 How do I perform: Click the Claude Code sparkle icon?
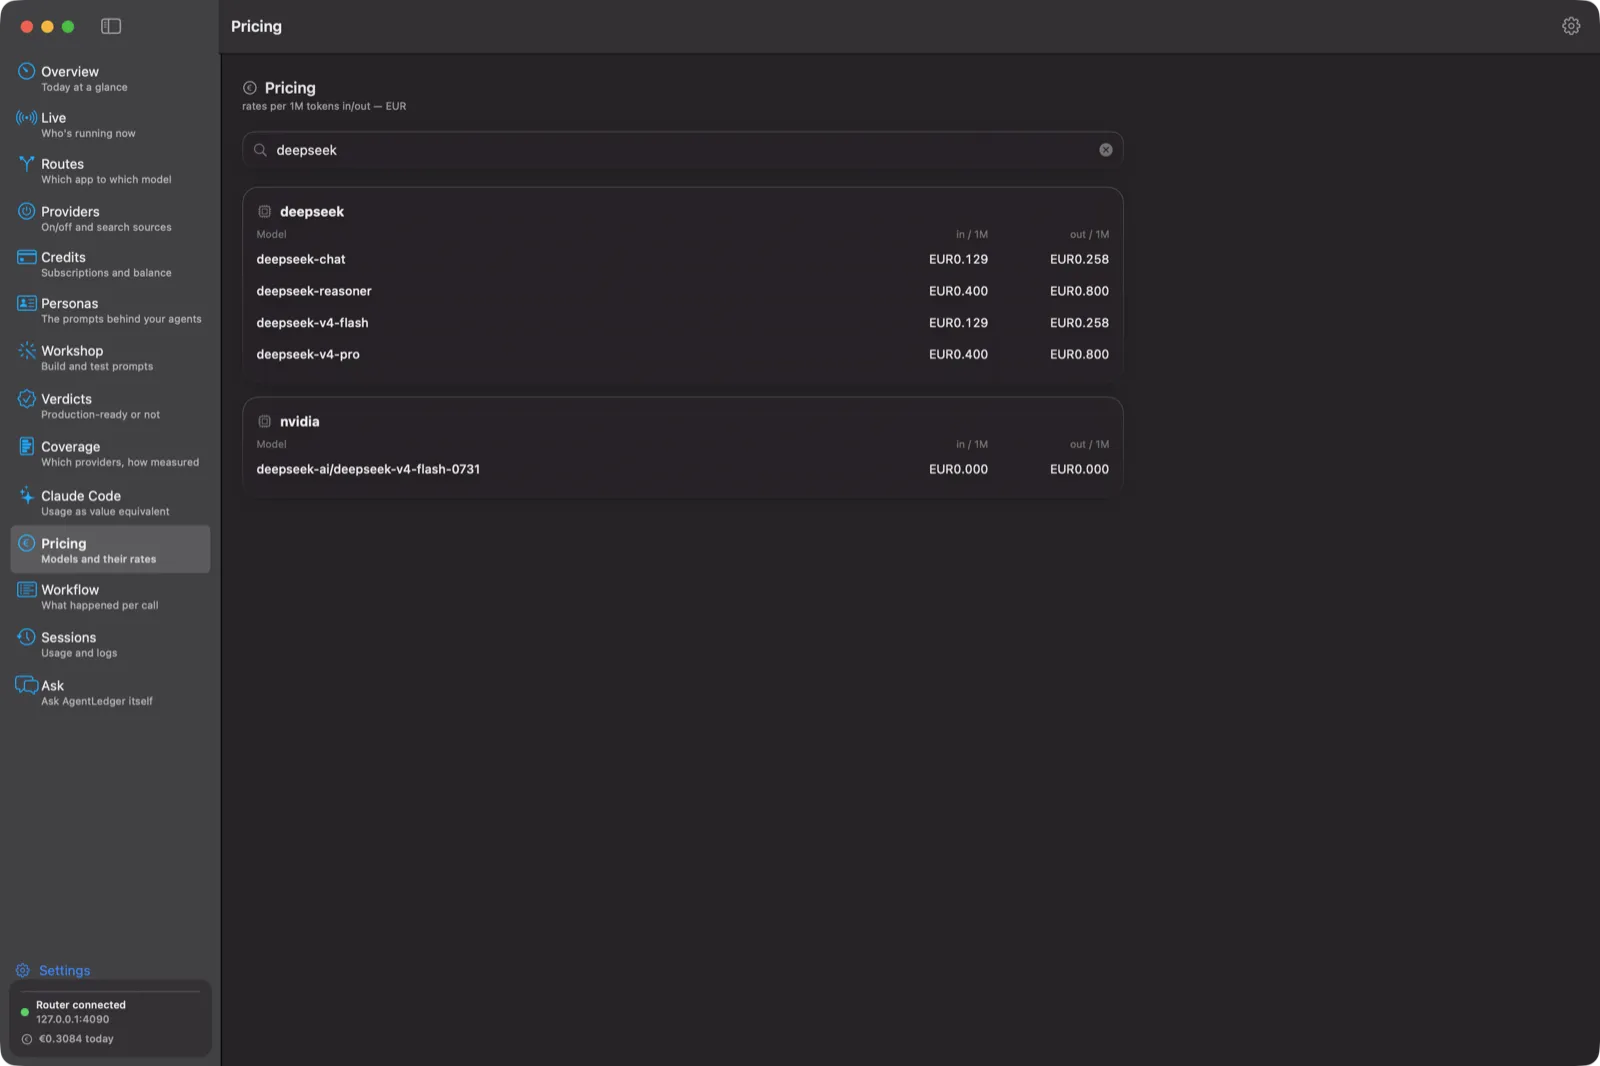26,495
